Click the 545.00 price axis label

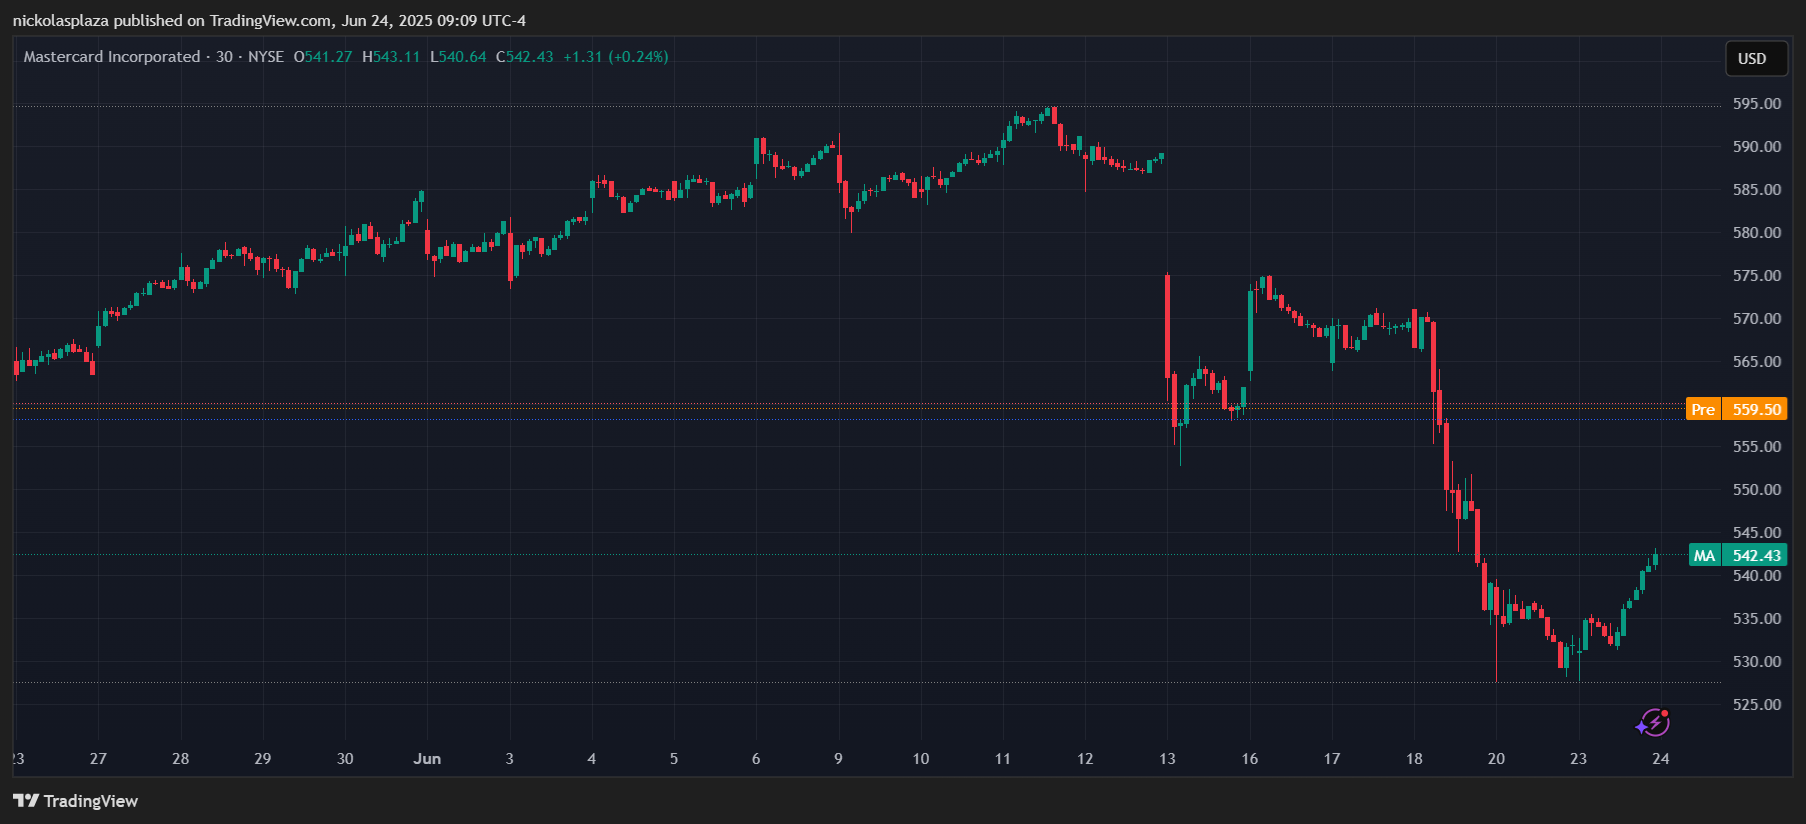[x=1757, y=533]
